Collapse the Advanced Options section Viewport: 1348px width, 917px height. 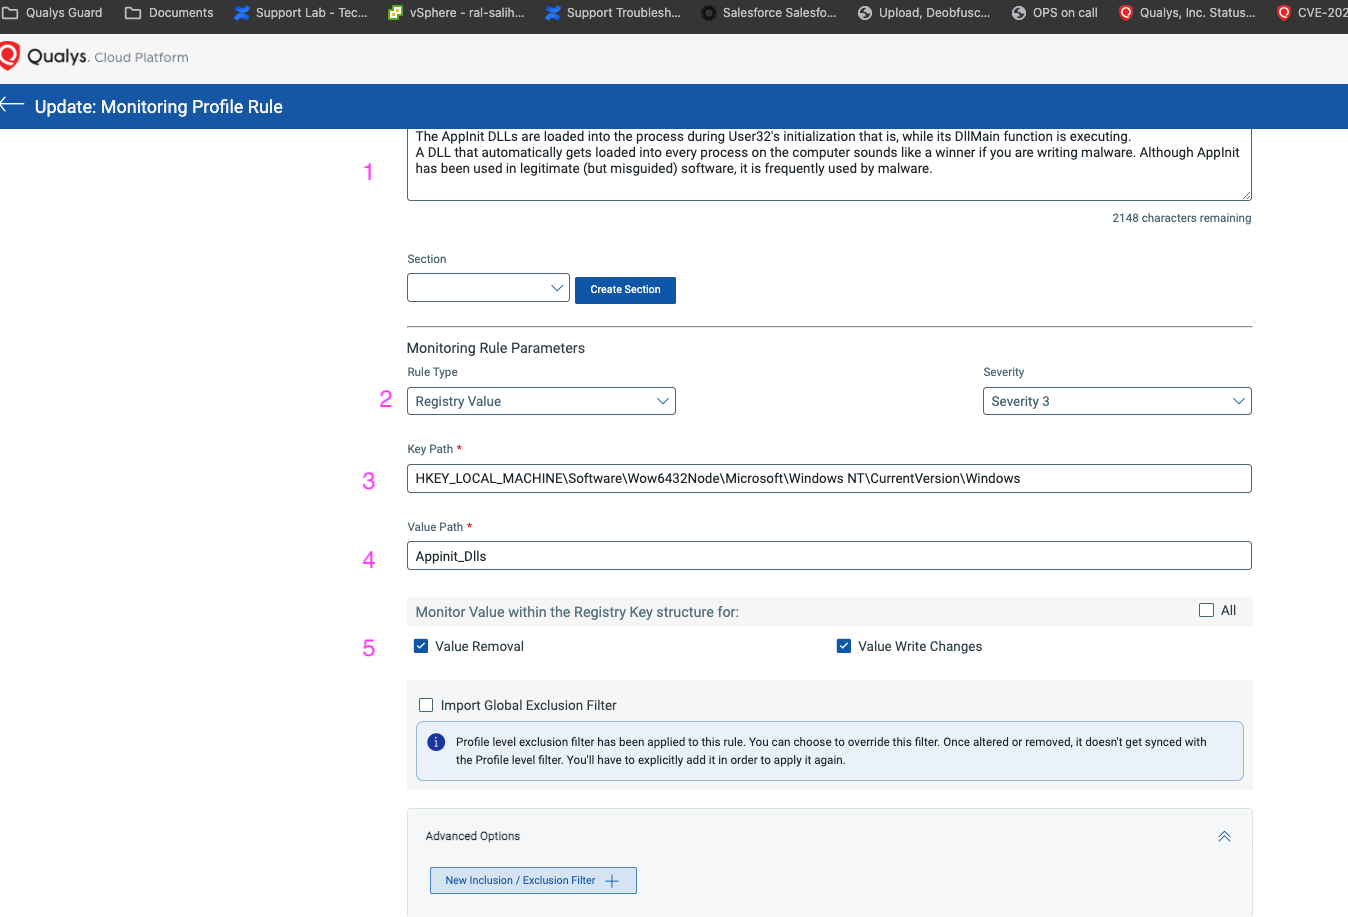[1224, 836]
